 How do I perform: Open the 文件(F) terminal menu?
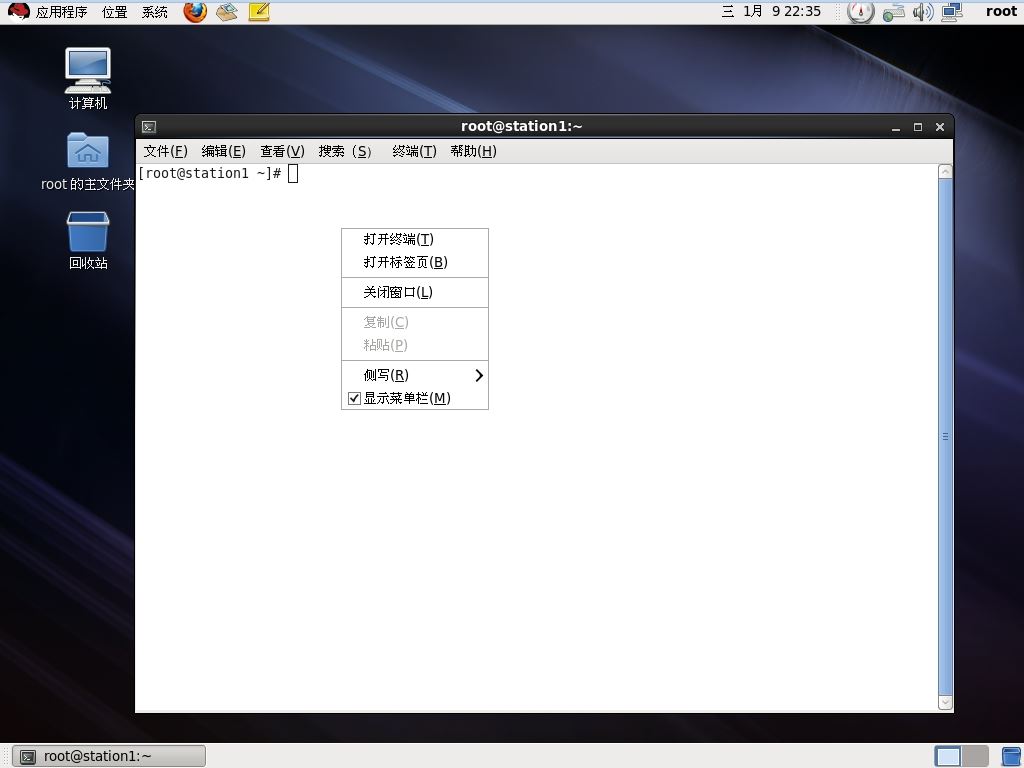click(x=165, y=152)
